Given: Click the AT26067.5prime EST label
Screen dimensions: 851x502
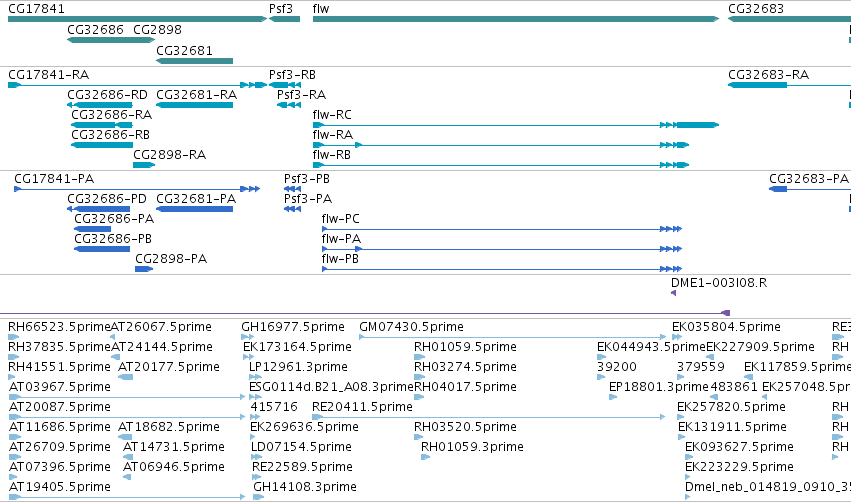Looking at the screenshot, I should [161, 327].
